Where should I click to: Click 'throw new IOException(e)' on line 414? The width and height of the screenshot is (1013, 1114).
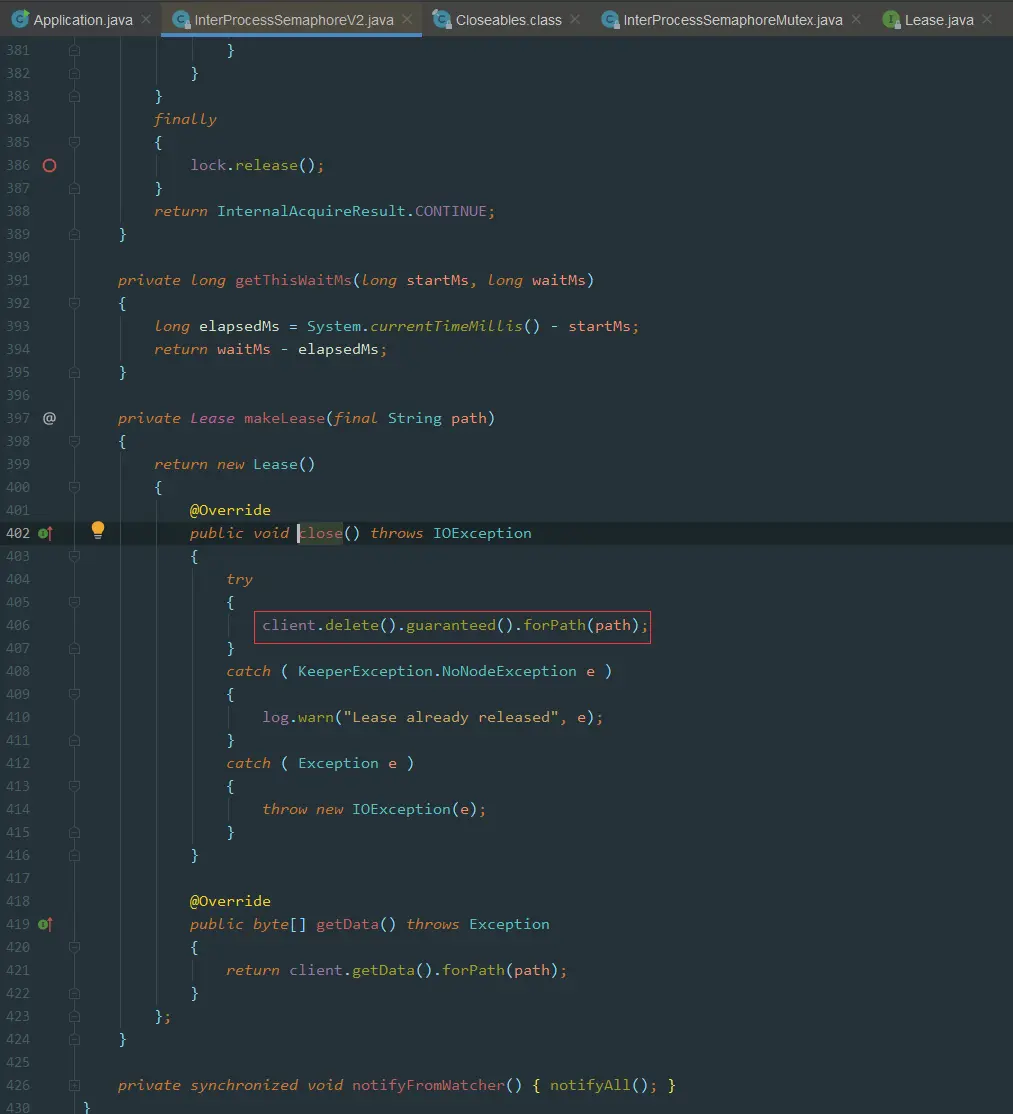[374, 809]
